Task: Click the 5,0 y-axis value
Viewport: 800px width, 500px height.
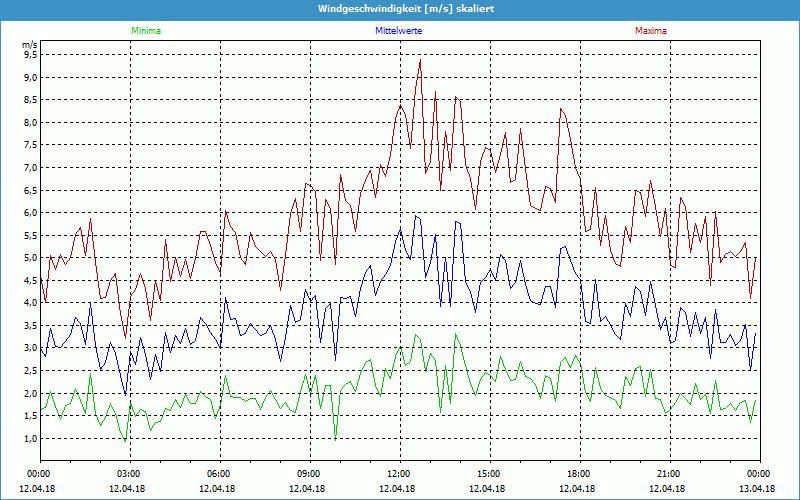Action: click(x=31, y=258)
